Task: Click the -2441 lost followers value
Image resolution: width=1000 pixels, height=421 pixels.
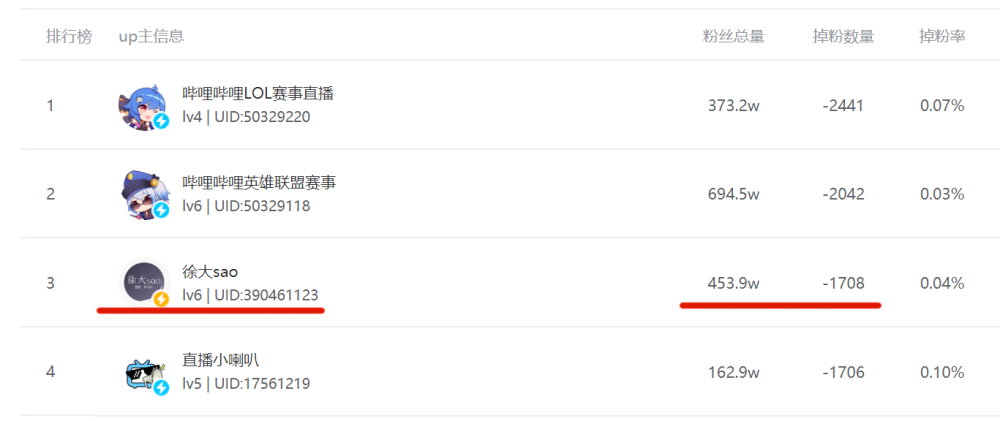Action: pyautogui.click(x=843, y=106)
